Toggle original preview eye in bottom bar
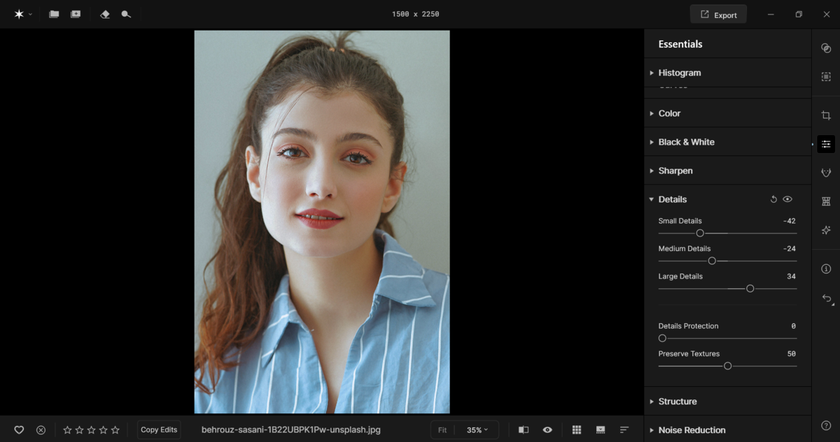The width and height of the screenshot is (840, 442). 547,430
